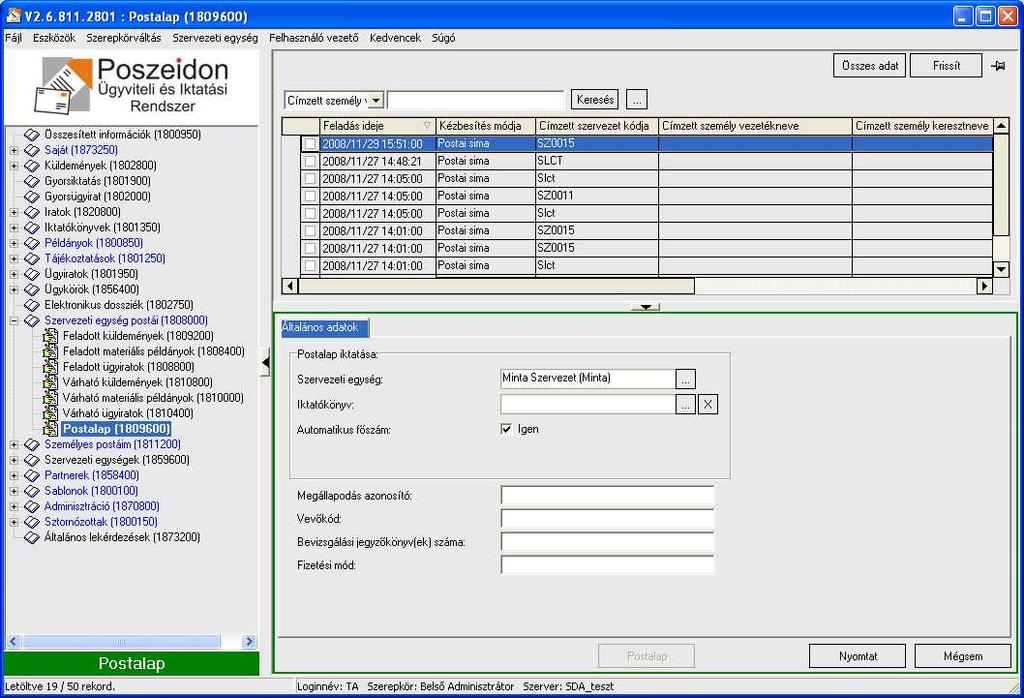Viewport: 1024px width, 698px height.
Task: Click the Adminisztráció node icon
Action: [x=32, y=507]
